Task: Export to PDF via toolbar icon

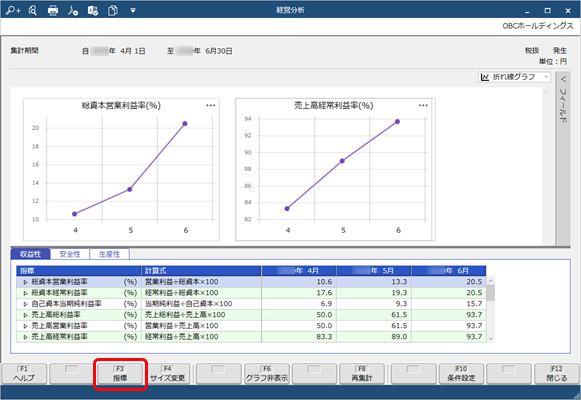Action: pos(73,10)
